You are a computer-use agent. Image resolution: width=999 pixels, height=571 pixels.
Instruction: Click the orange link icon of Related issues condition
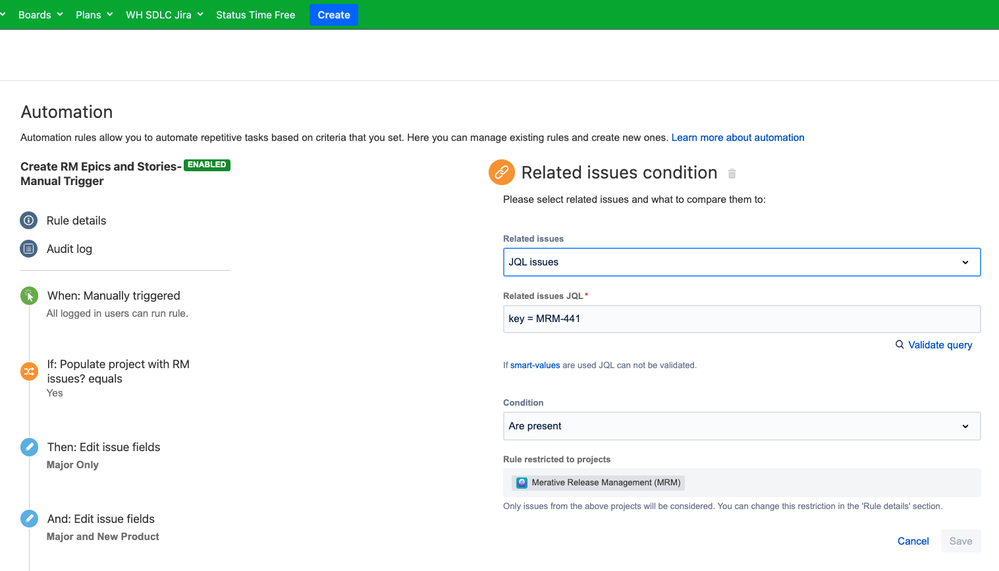point(501,173)
